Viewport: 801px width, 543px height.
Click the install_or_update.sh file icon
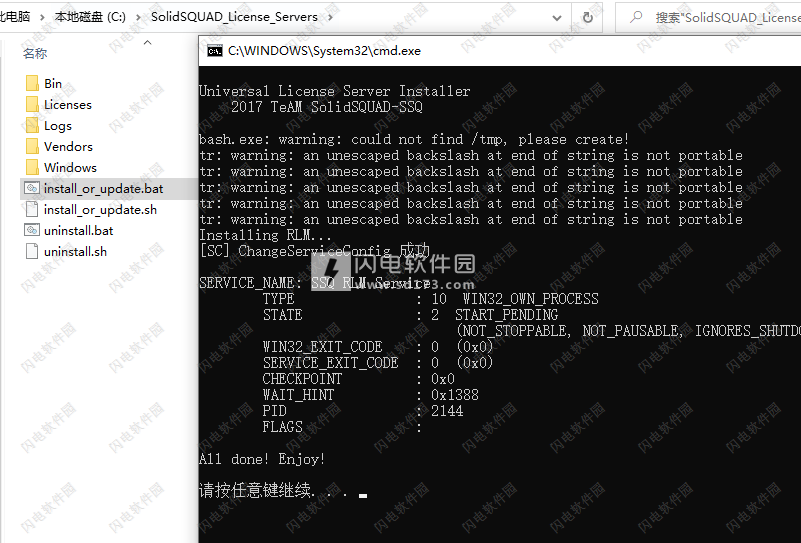click(x=32, y=209)
